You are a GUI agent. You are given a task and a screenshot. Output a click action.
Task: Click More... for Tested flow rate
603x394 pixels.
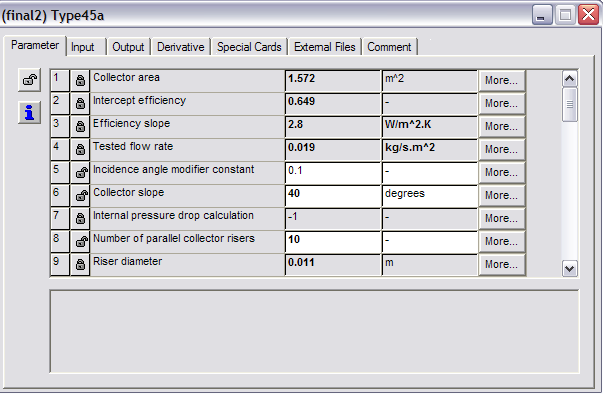[x=501, y=150]
